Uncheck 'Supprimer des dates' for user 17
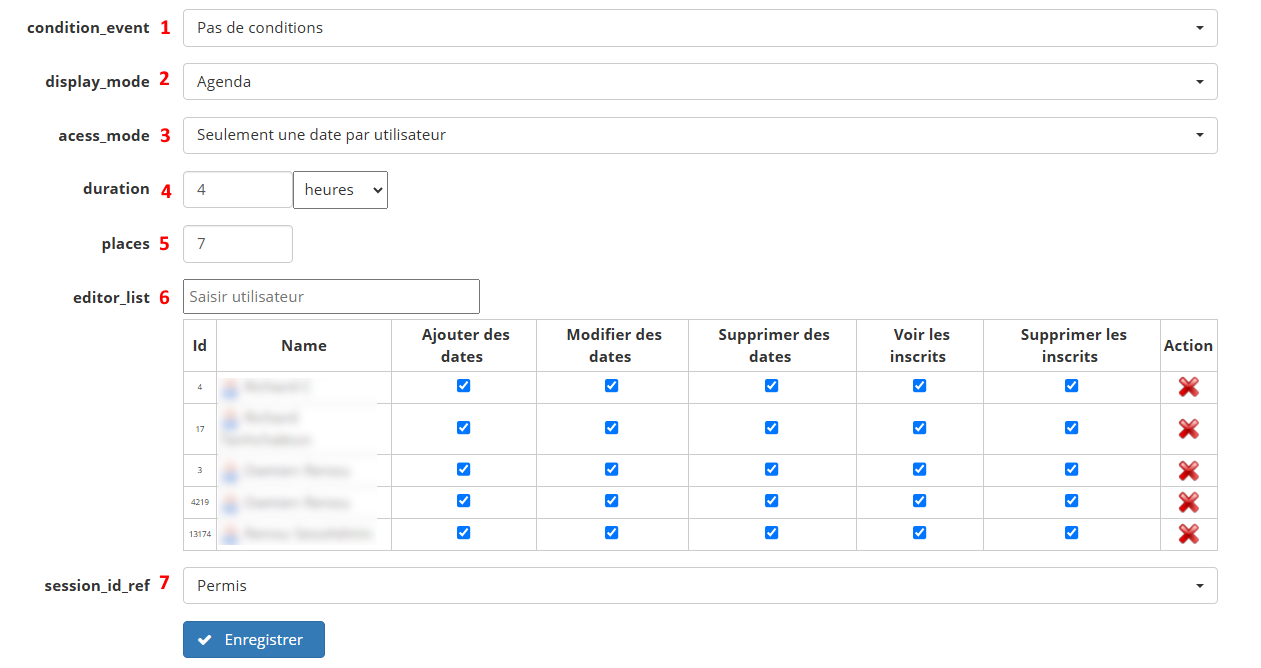1261x668 pixels. coord(771,428)
